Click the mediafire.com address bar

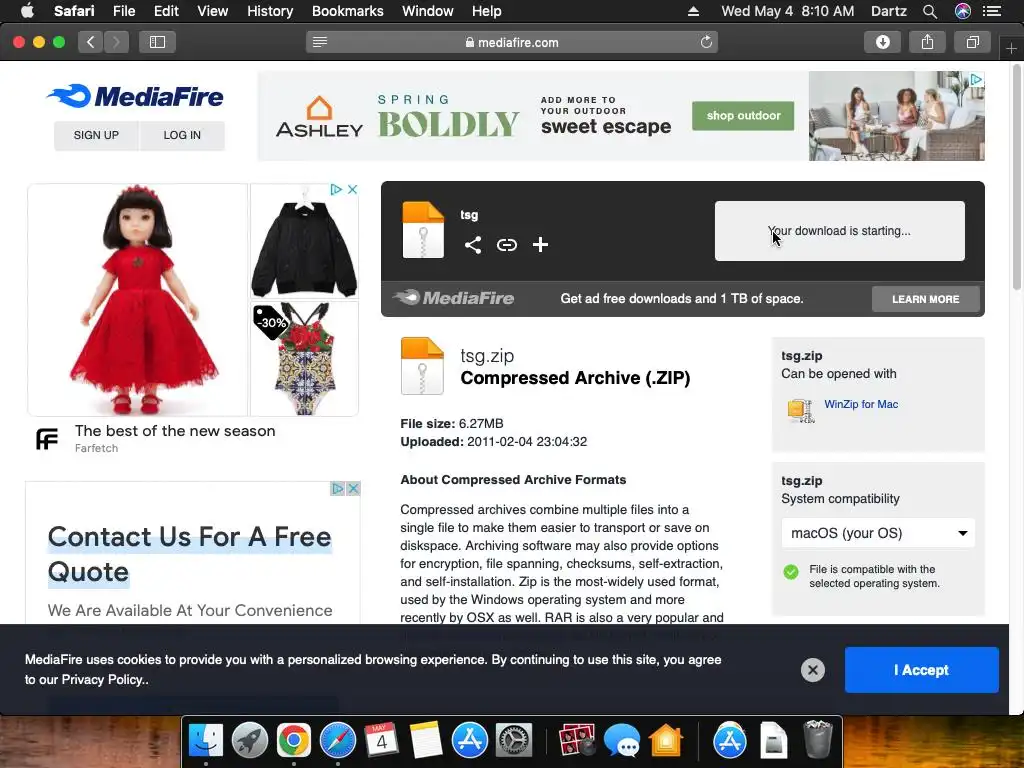[x=512, y=42]
